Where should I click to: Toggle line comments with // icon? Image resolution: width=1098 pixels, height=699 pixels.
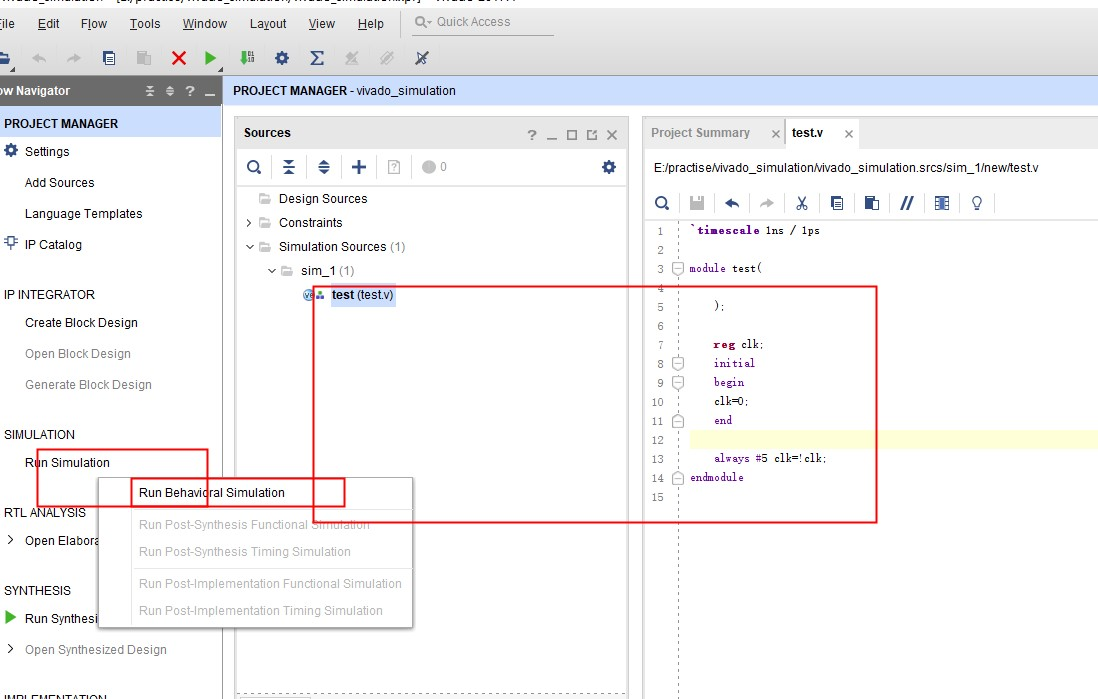coord(907,203)
